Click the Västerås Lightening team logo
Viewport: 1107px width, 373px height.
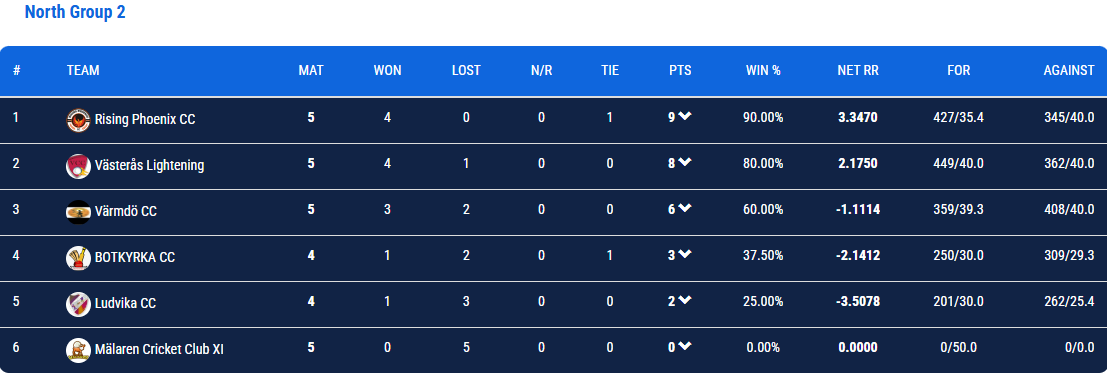click(x=78, y=166)
